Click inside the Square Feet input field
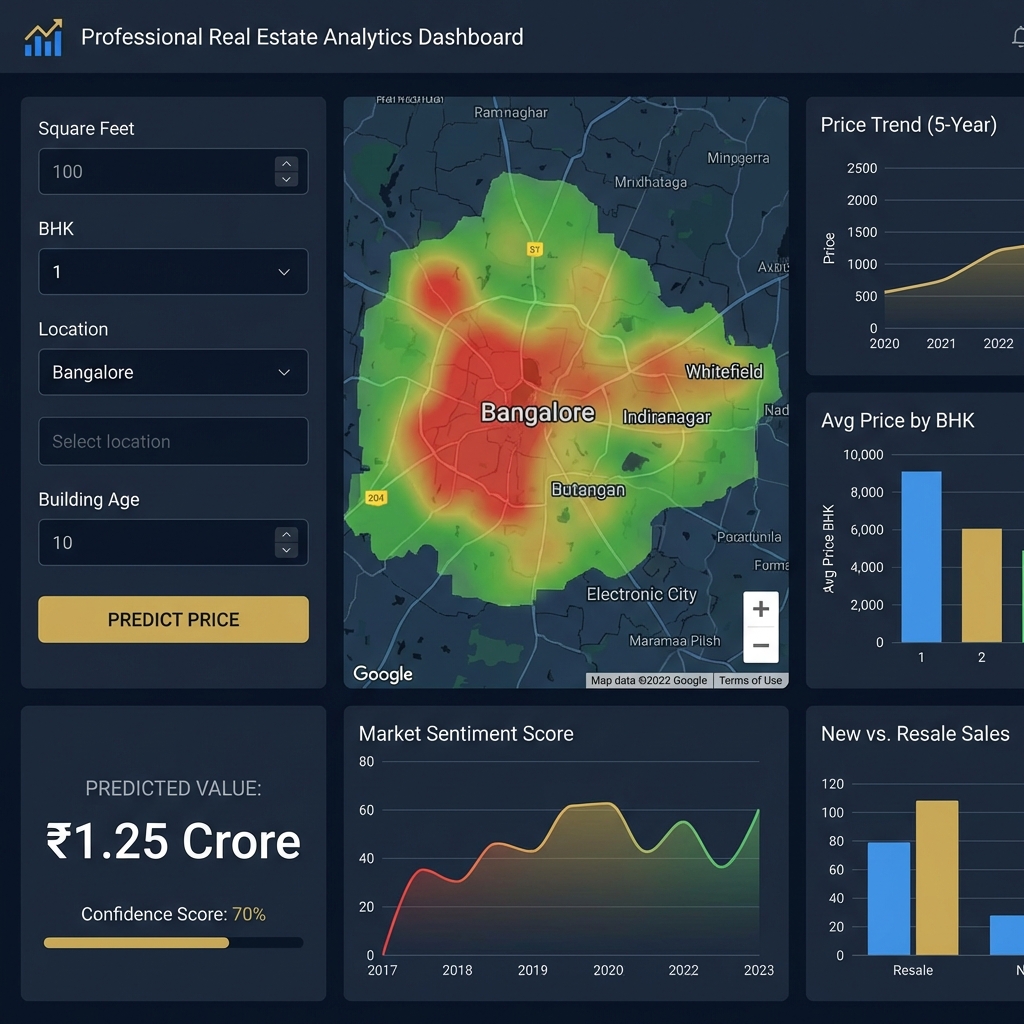1024x1024 pixels. tap(150, 171)
